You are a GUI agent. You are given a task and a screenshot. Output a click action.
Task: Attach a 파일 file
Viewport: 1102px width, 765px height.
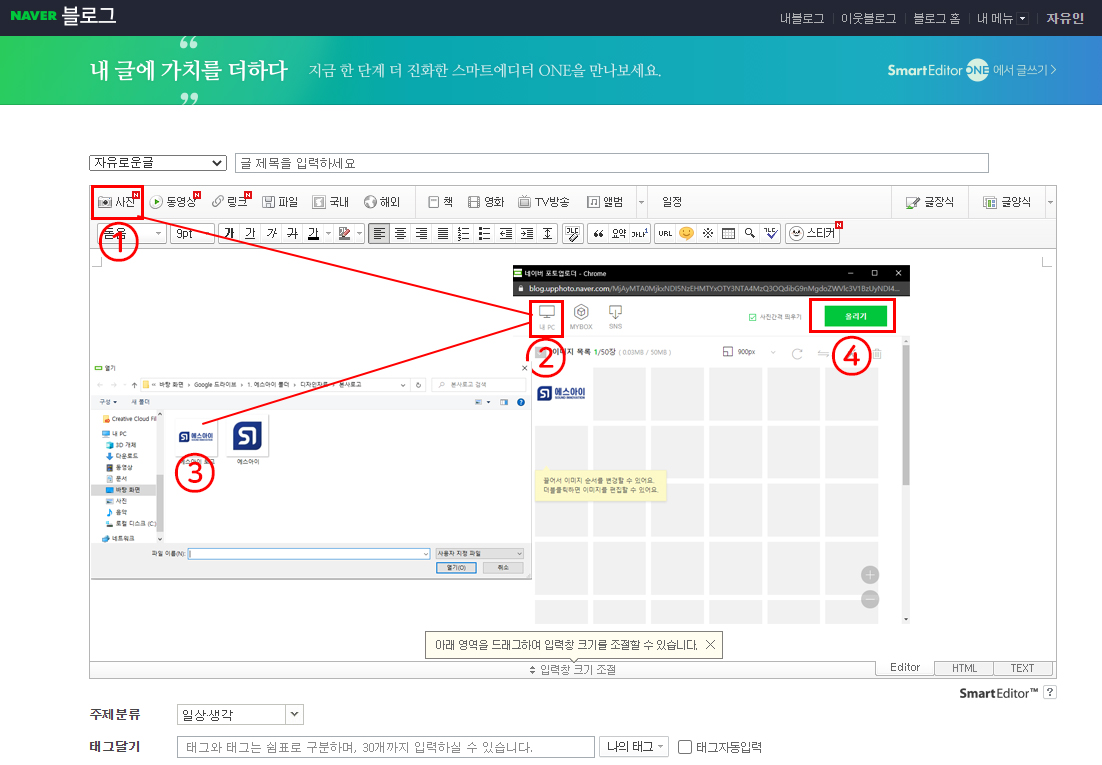pyautogui.click(x=280, y=202)
